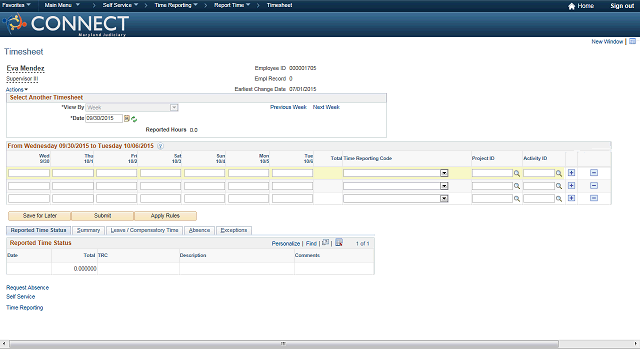
Task: Add a row after third timesheet row
Action: (x=571, y=198)
